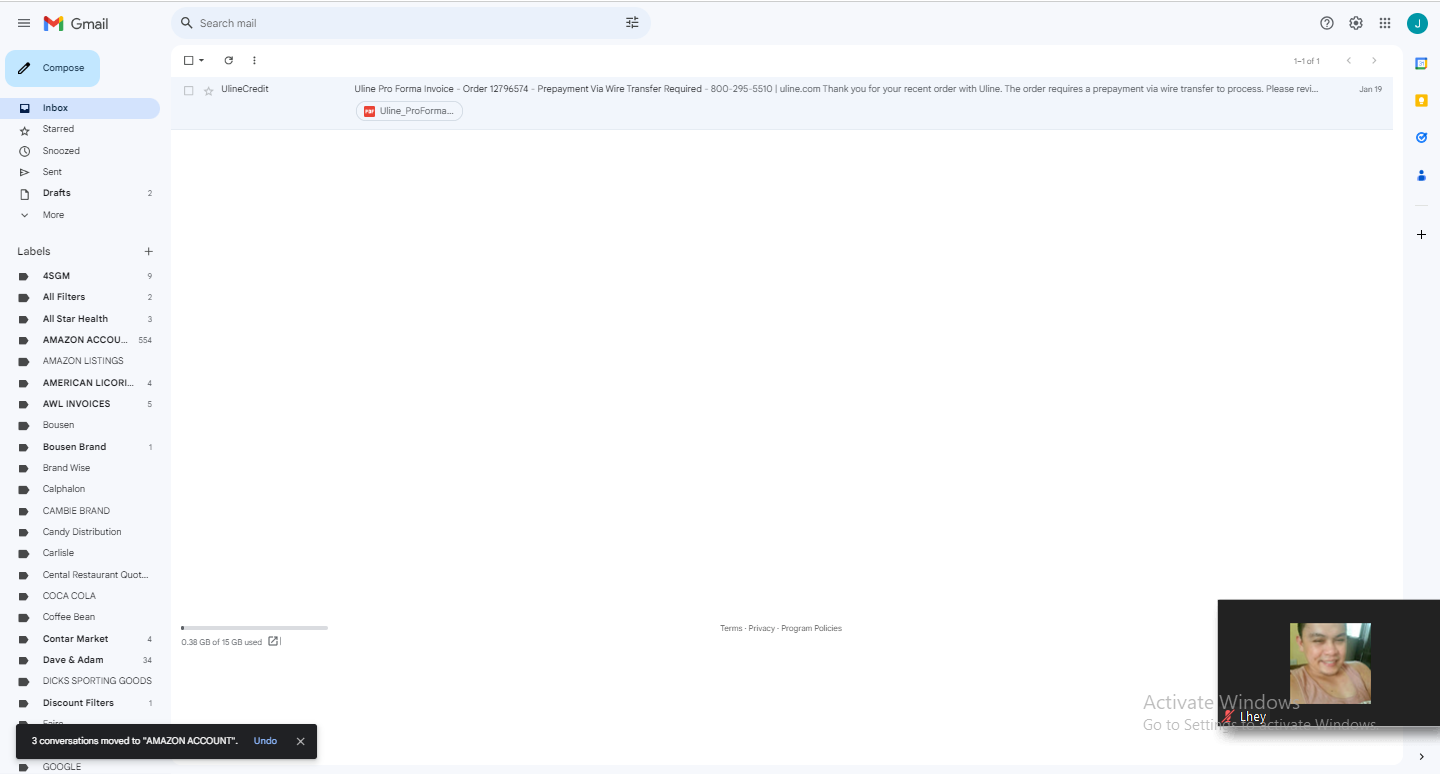Screen dimensions: 1440x774
Task: Open the Google apps grid
Action: click(x=1385, y=23)
